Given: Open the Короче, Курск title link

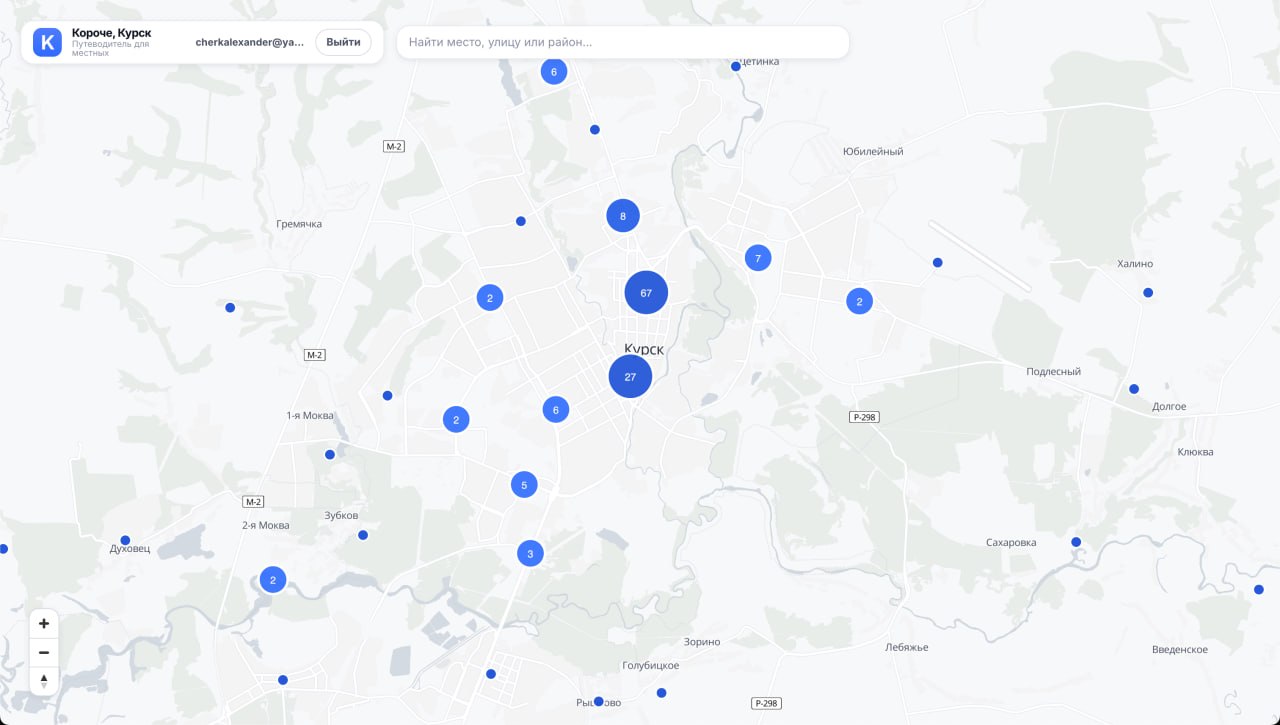Looking at the screenshot, I should [111, 33].
